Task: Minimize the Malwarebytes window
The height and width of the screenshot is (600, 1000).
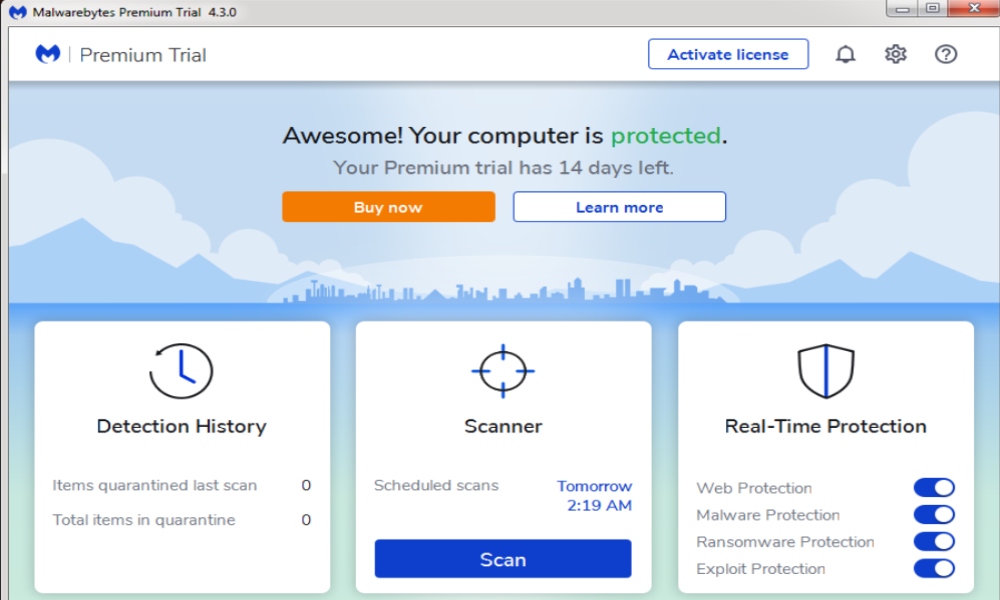Action: (x=902, y=9)
